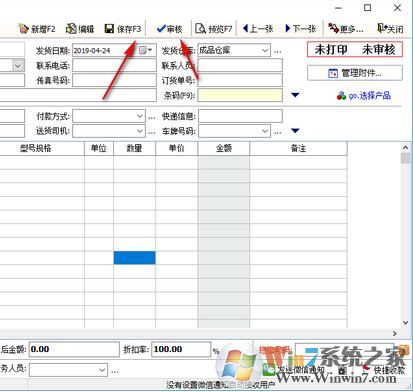The width and height of the screenshot is (413, 392).
Task: Click the 传真号码 input field
Action: (114, 80)
